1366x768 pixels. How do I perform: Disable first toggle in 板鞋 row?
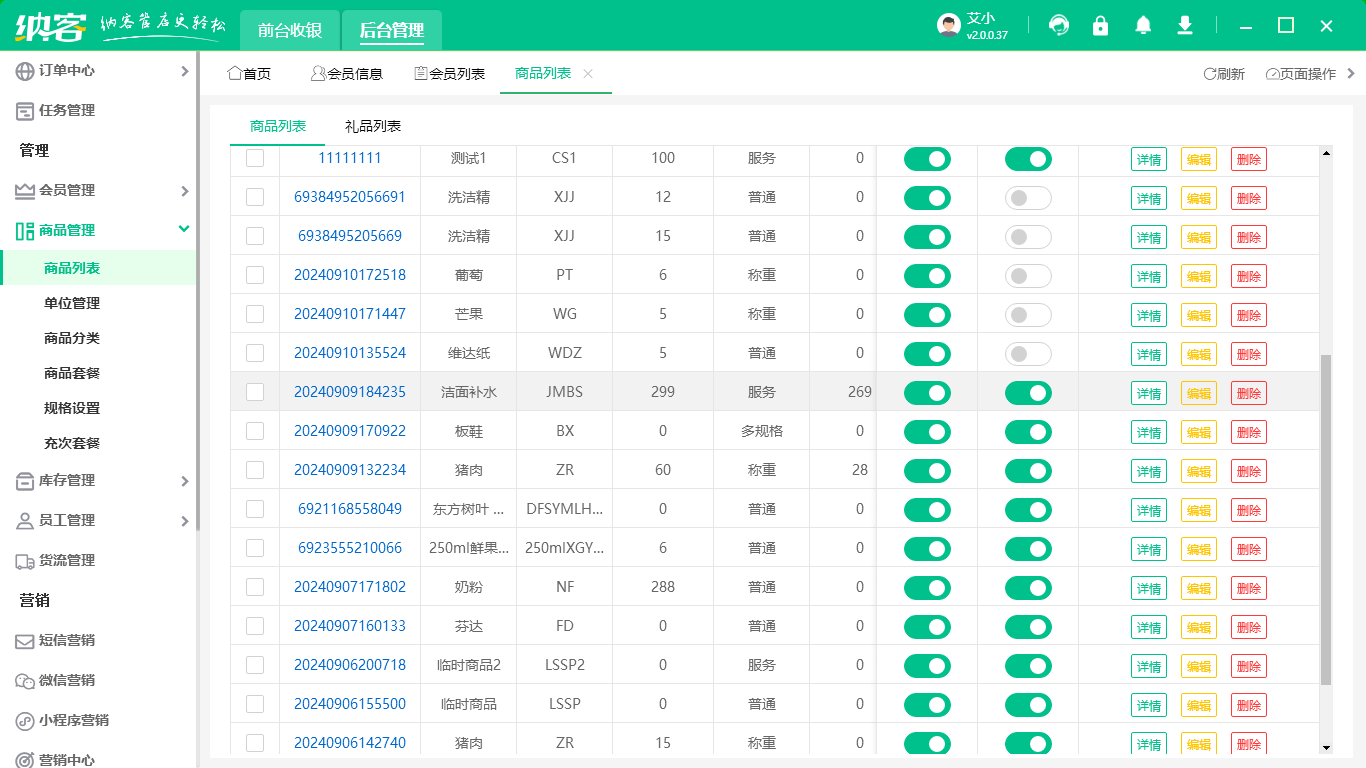tap(927, 432)
